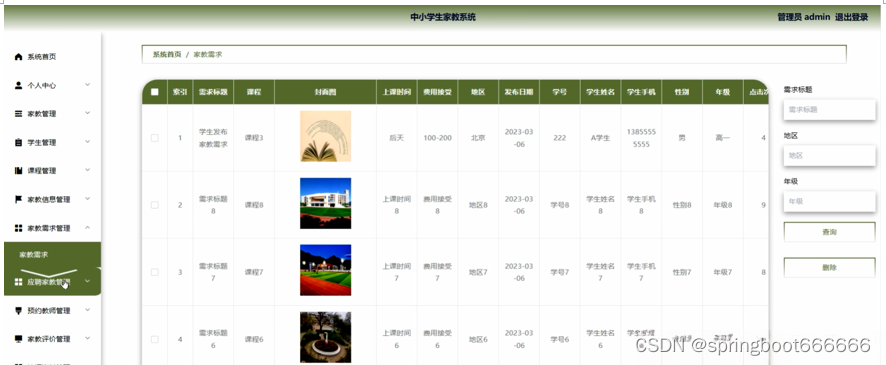Open the building cover image in row 2
Image resolution: width=886 pixels, height=365 pixels.
point(325,203)
